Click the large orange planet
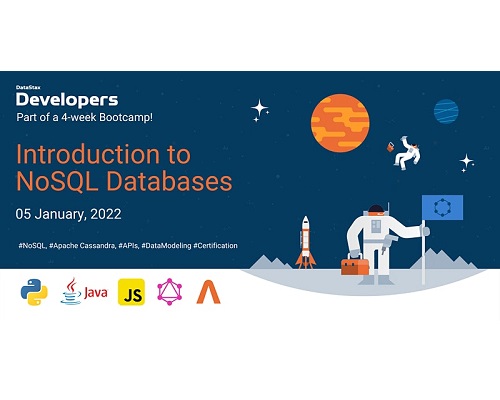This screenshot has width=500, height=400. tap(340, 123)
